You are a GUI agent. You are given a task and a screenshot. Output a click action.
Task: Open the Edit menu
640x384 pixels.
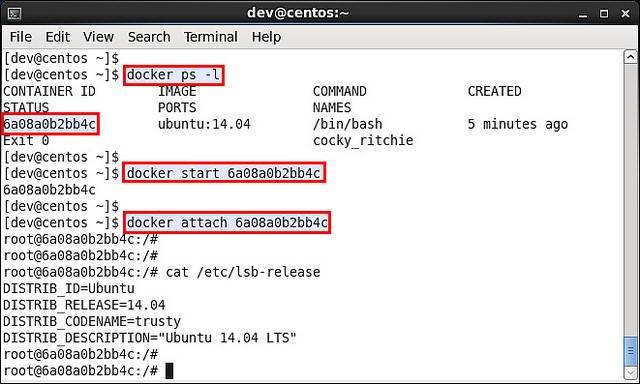point(58,37)
